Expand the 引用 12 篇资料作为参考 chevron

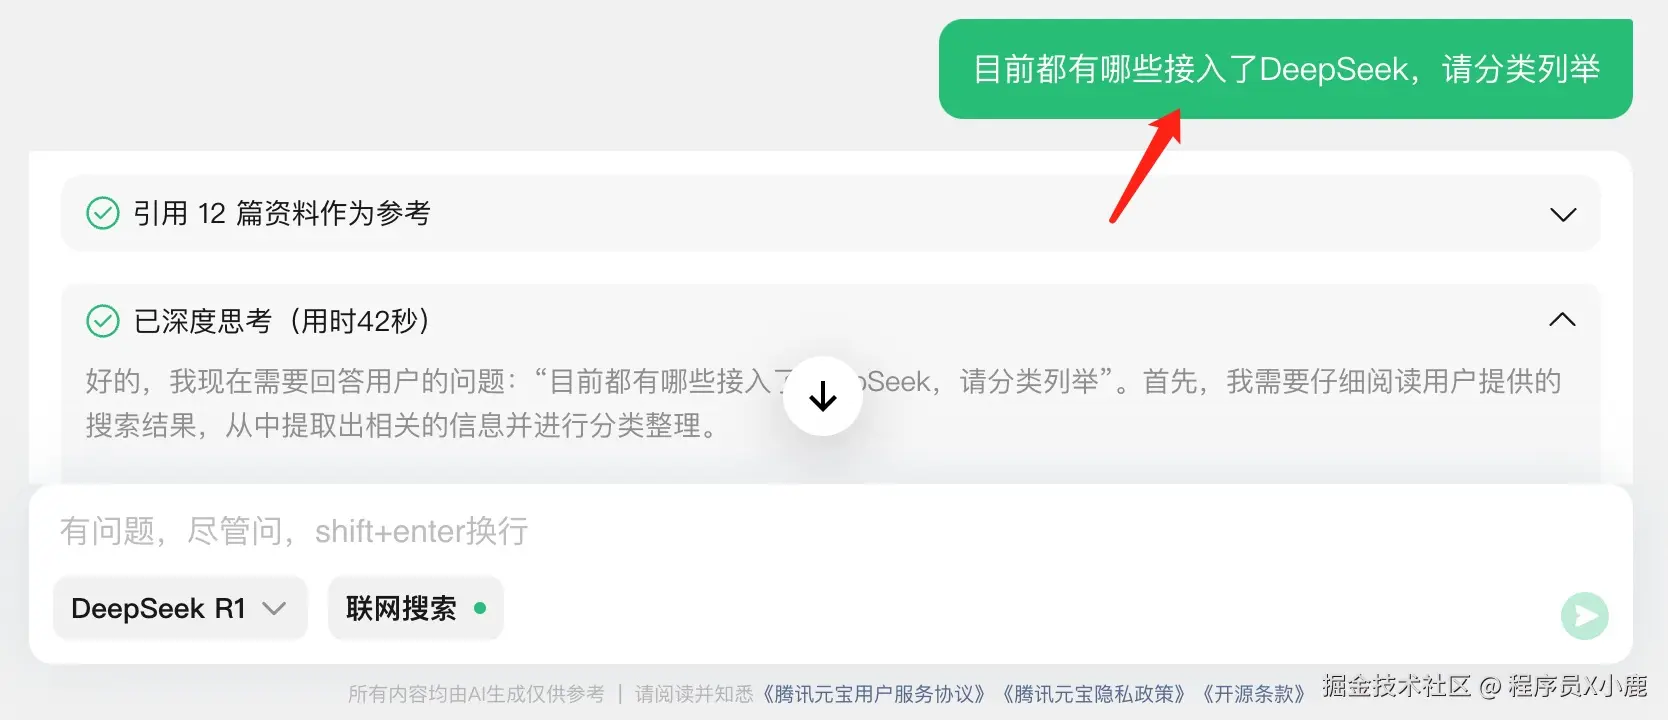[x=1562, y=215]
